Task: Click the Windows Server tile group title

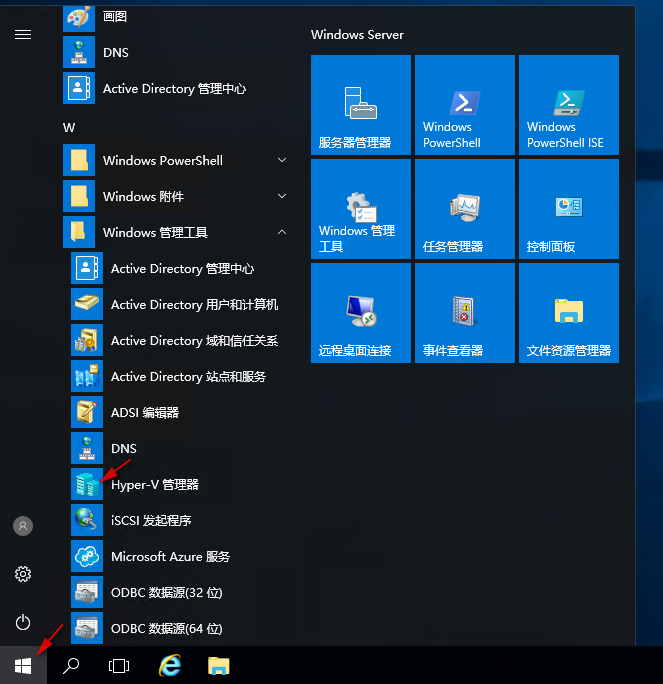Action: (357, 35)
